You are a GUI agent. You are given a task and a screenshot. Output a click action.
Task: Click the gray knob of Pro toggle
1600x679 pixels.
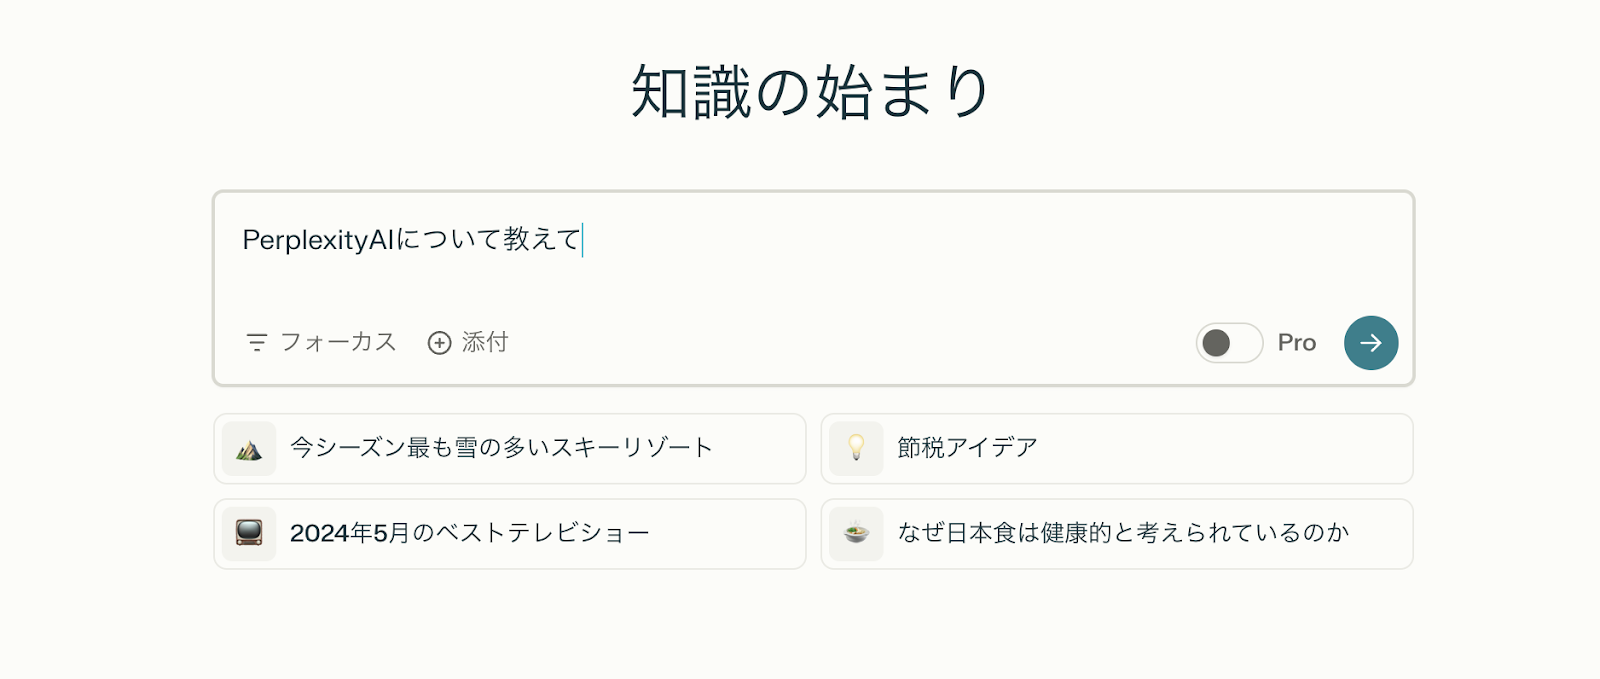point(1216,343)
